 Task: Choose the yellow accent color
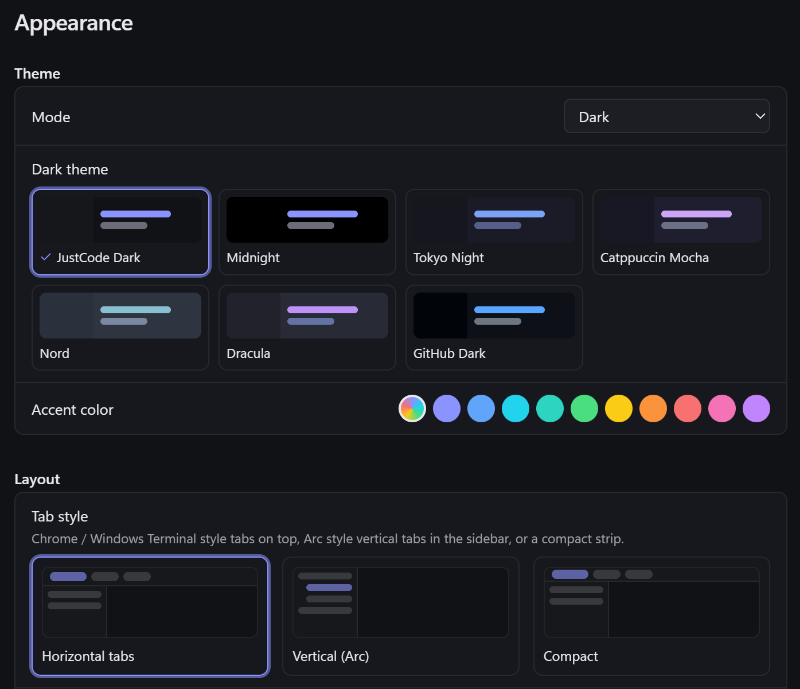point(619,408)
